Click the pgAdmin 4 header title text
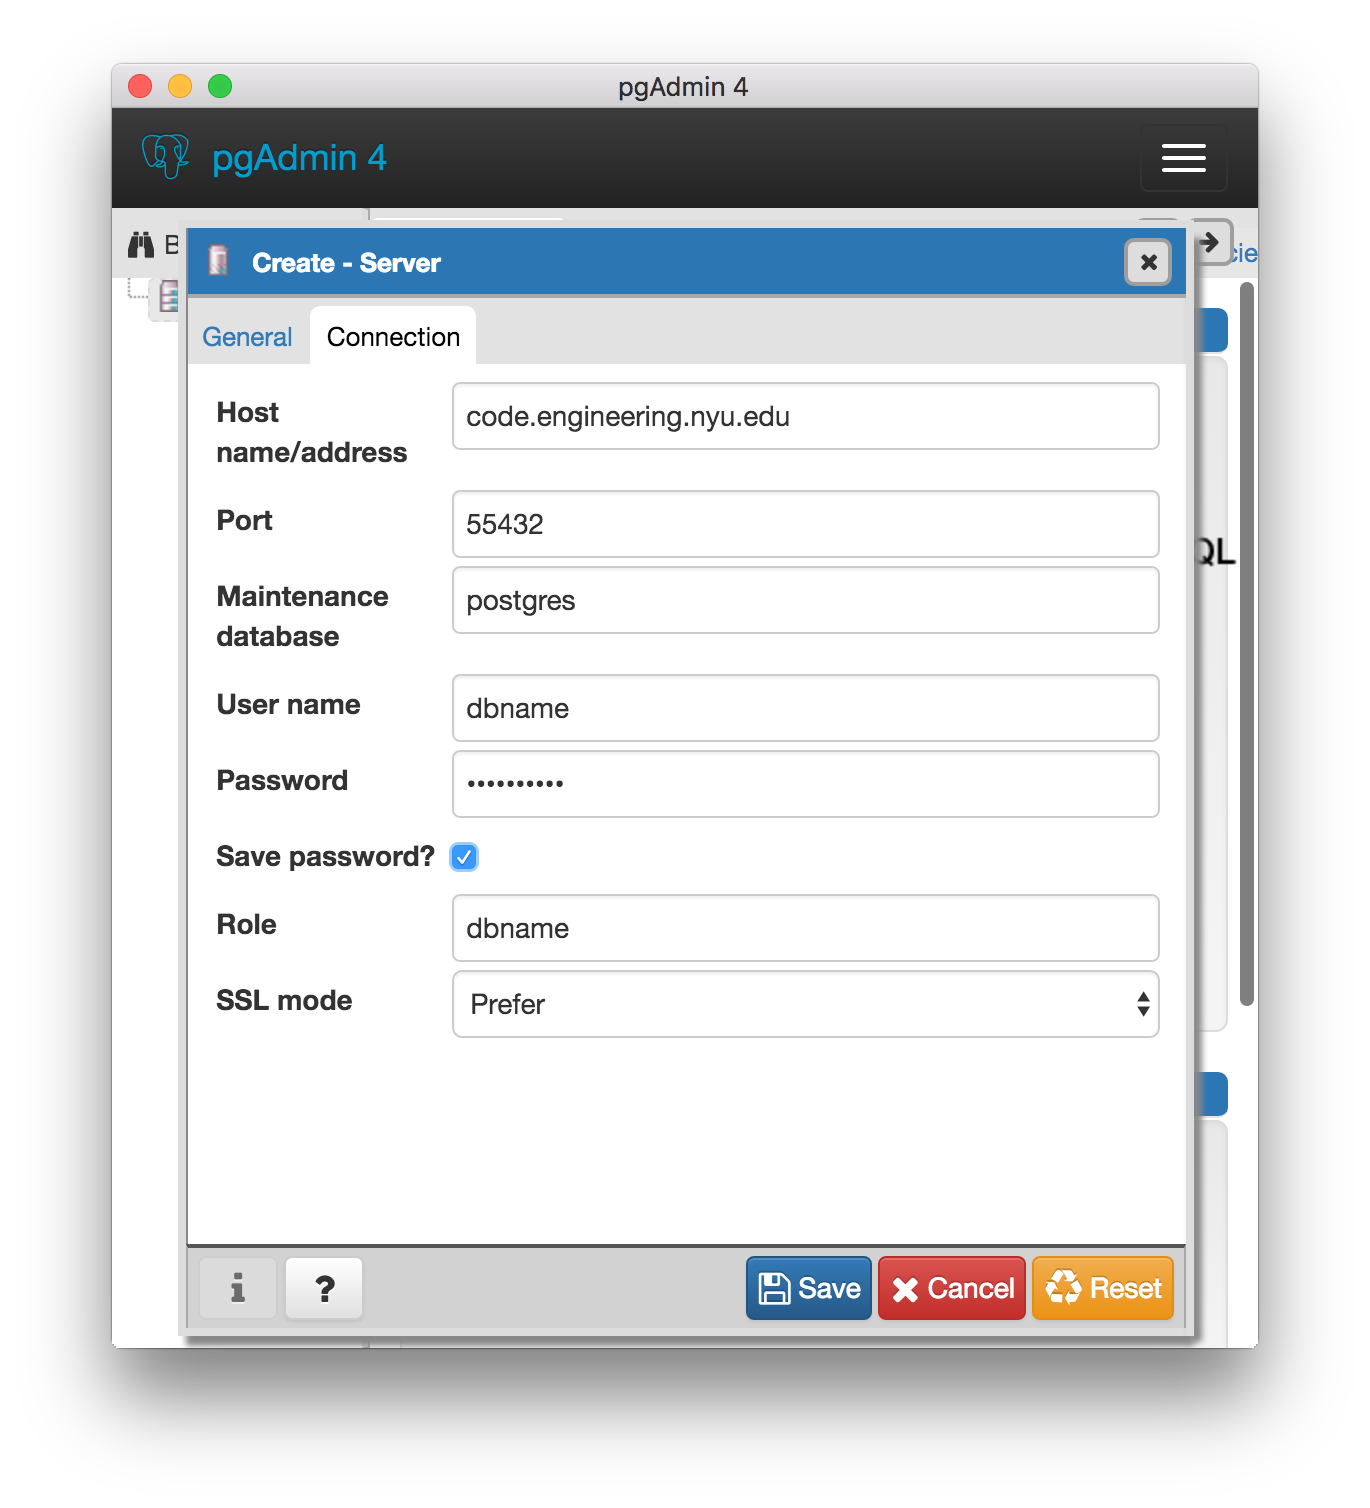This screenshot has height=1508, width=1370. 299,158
